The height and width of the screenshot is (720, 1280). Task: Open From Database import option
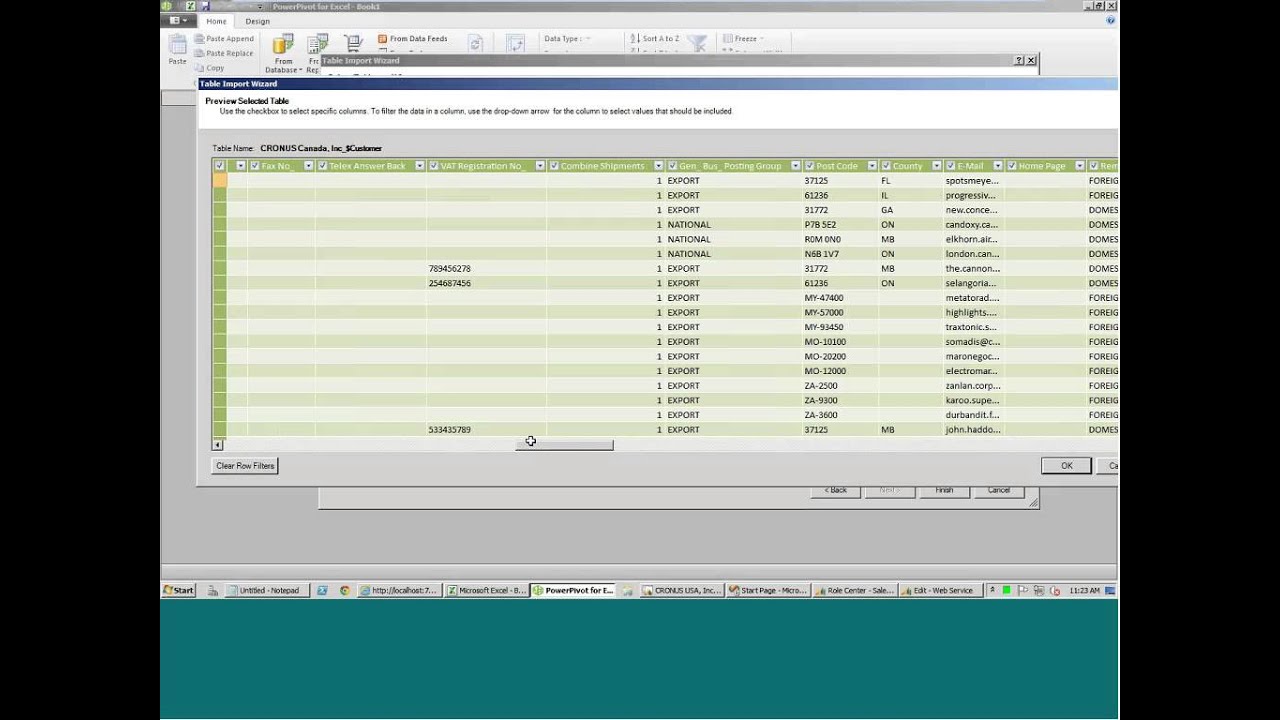[284, 54]
